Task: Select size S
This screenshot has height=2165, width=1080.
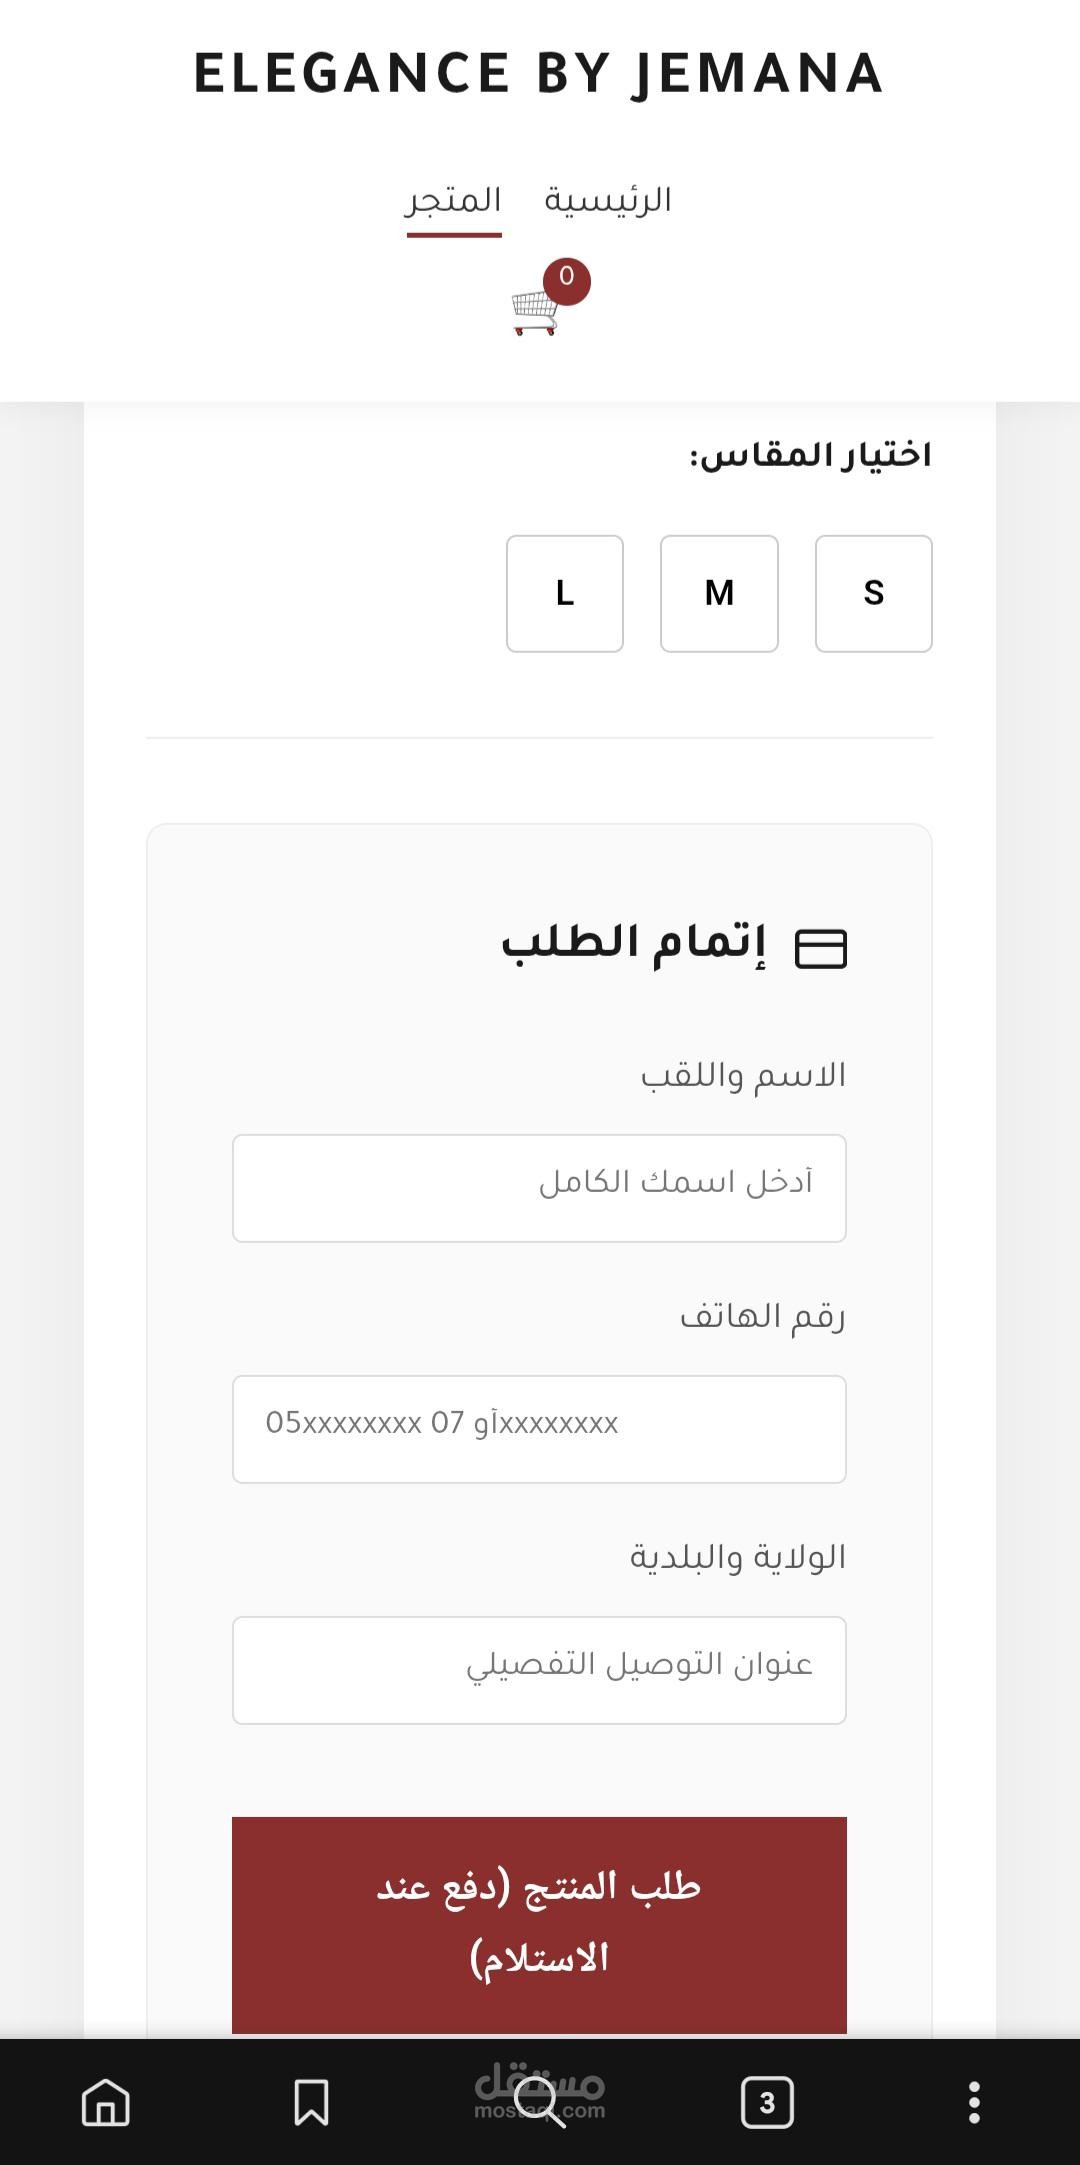Action: coord(873,593)
